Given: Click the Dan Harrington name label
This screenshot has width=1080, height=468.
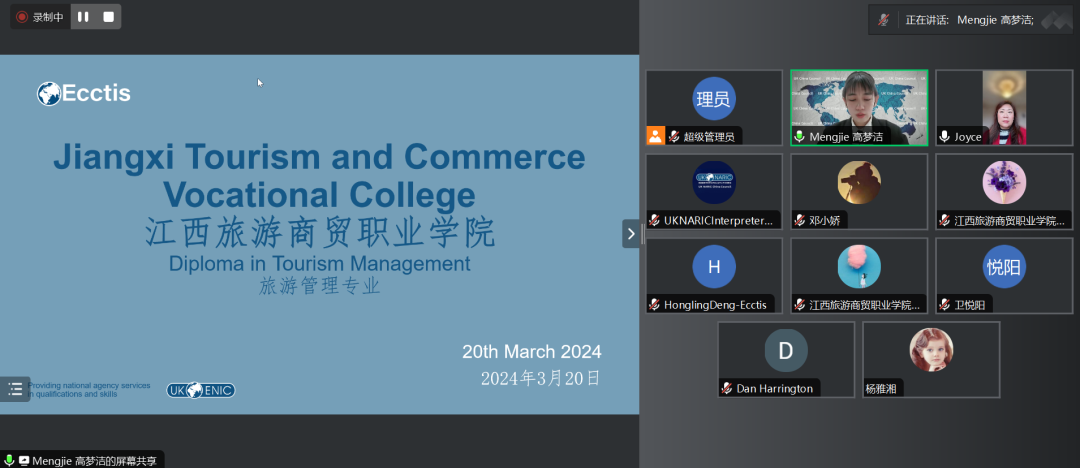Looking at the screenshot, I should 775,389.
